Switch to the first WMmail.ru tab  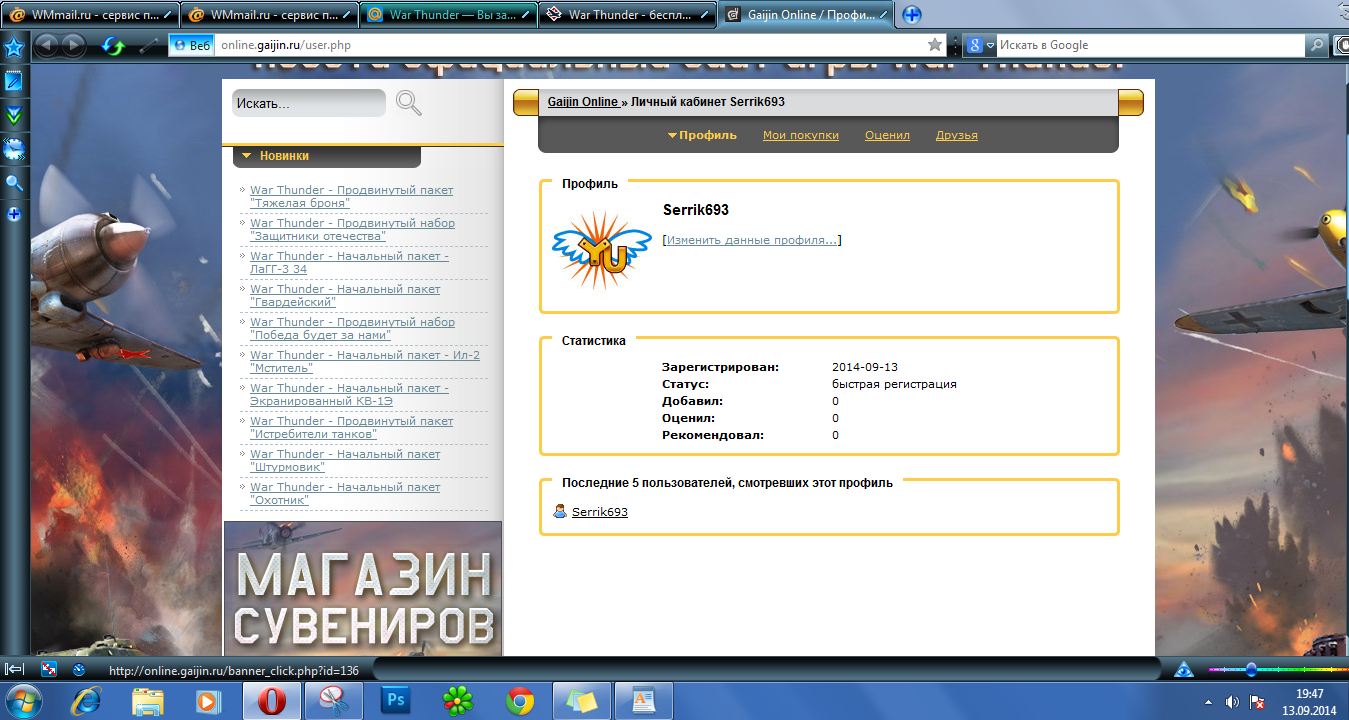coord(88,15)
